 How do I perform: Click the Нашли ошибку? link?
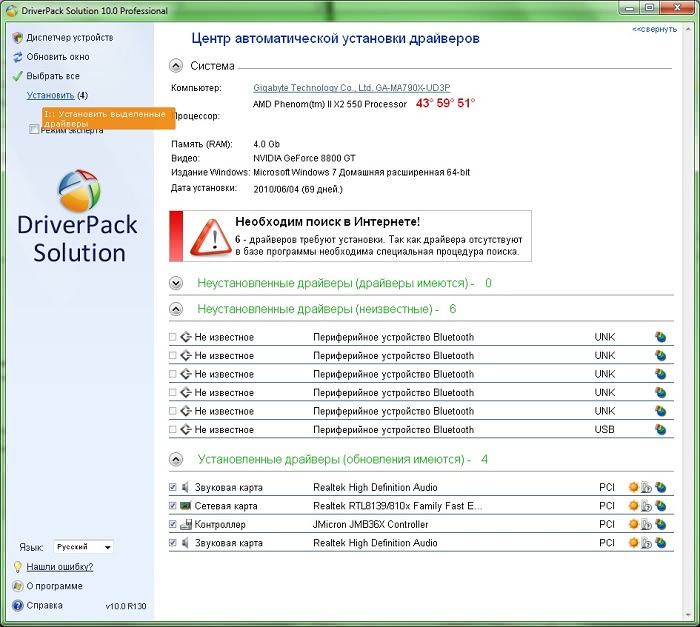60,567
